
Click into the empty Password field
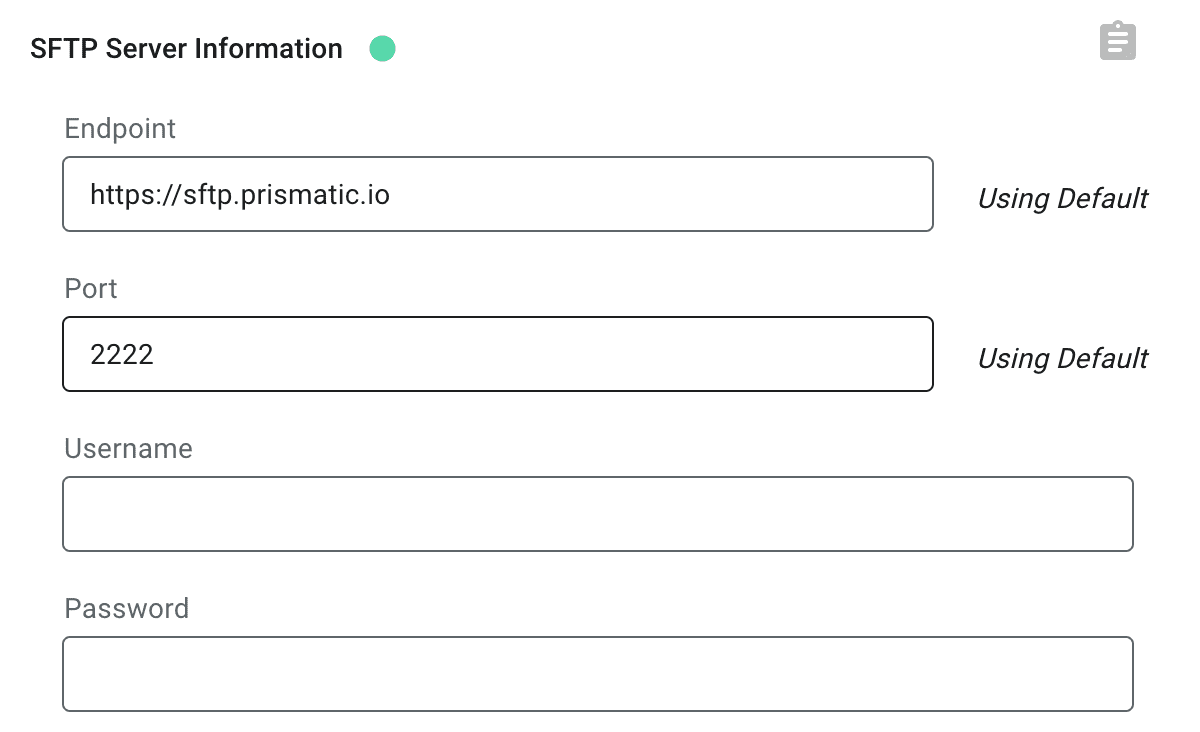pyautogui.click(x=597, y=674)
